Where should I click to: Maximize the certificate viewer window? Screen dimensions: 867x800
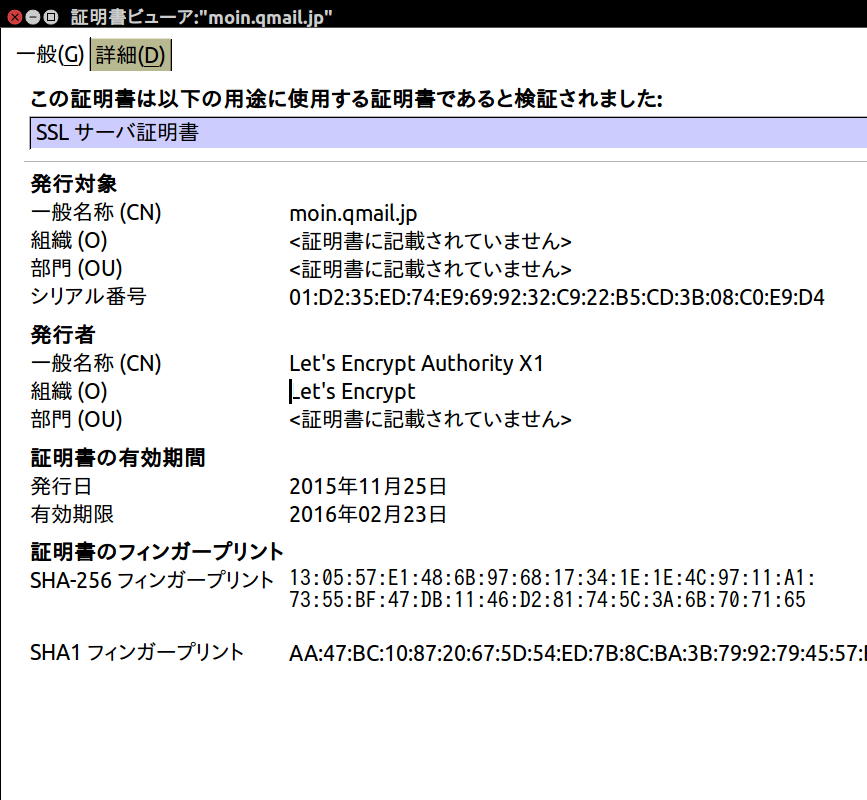[51, 17]
